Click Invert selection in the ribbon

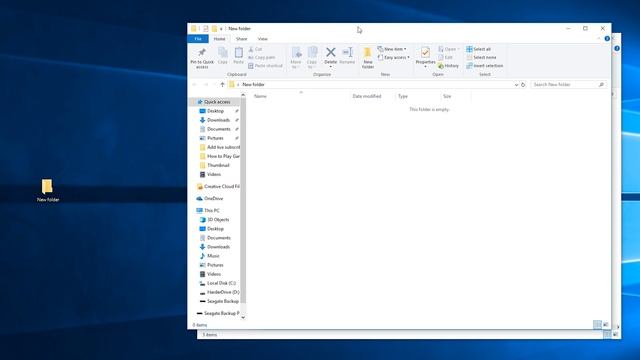coord(485,66)
